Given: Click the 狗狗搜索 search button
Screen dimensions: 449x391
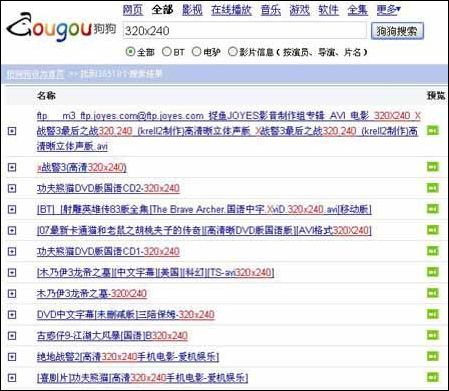Looking at the screenshot, I should [397, 31].
